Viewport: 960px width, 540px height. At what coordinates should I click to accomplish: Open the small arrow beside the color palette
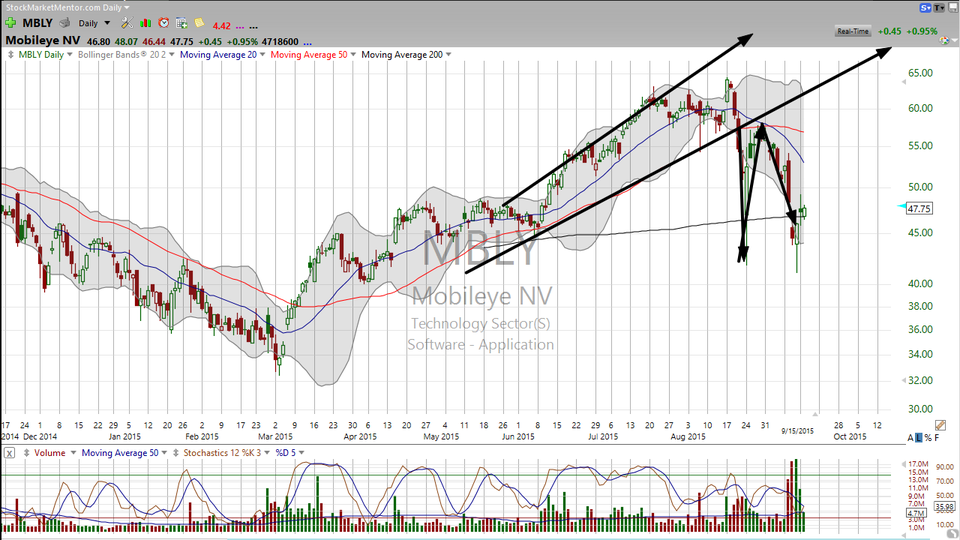(x=954, y=41)
